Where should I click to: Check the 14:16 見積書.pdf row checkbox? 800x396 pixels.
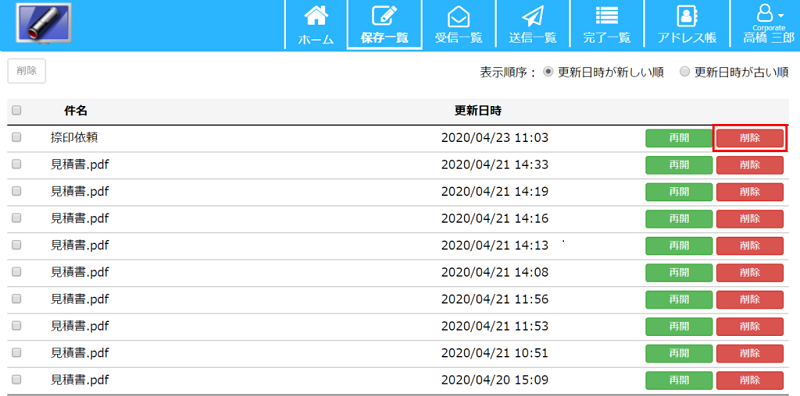click(x=16, y=218)
